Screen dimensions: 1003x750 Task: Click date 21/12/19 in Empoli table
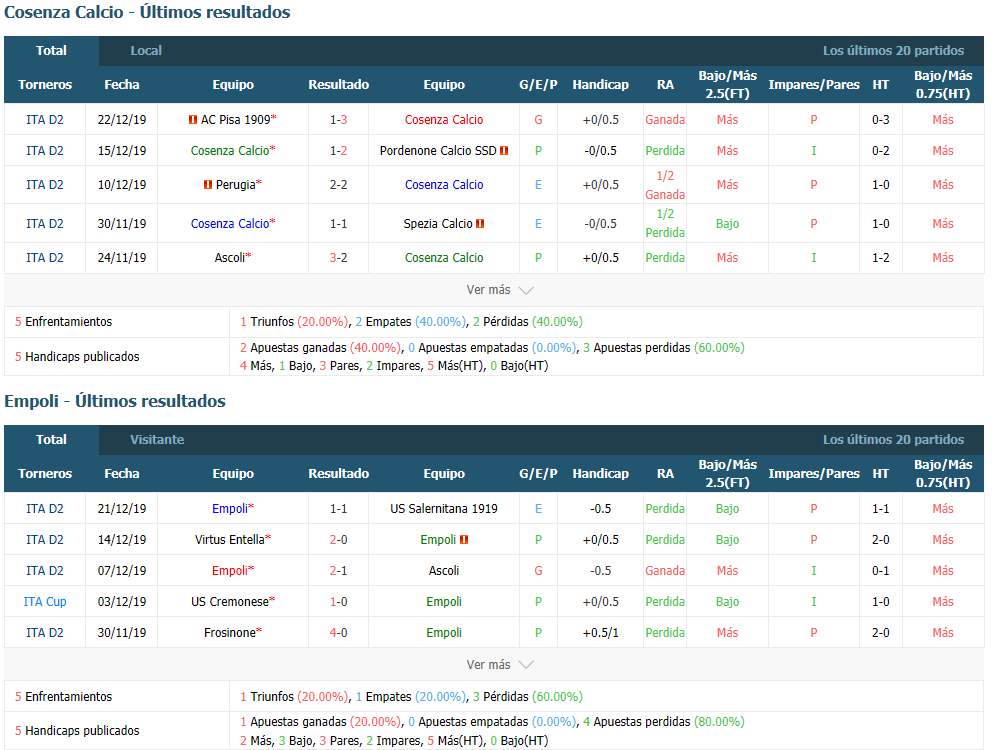(122, 509)
